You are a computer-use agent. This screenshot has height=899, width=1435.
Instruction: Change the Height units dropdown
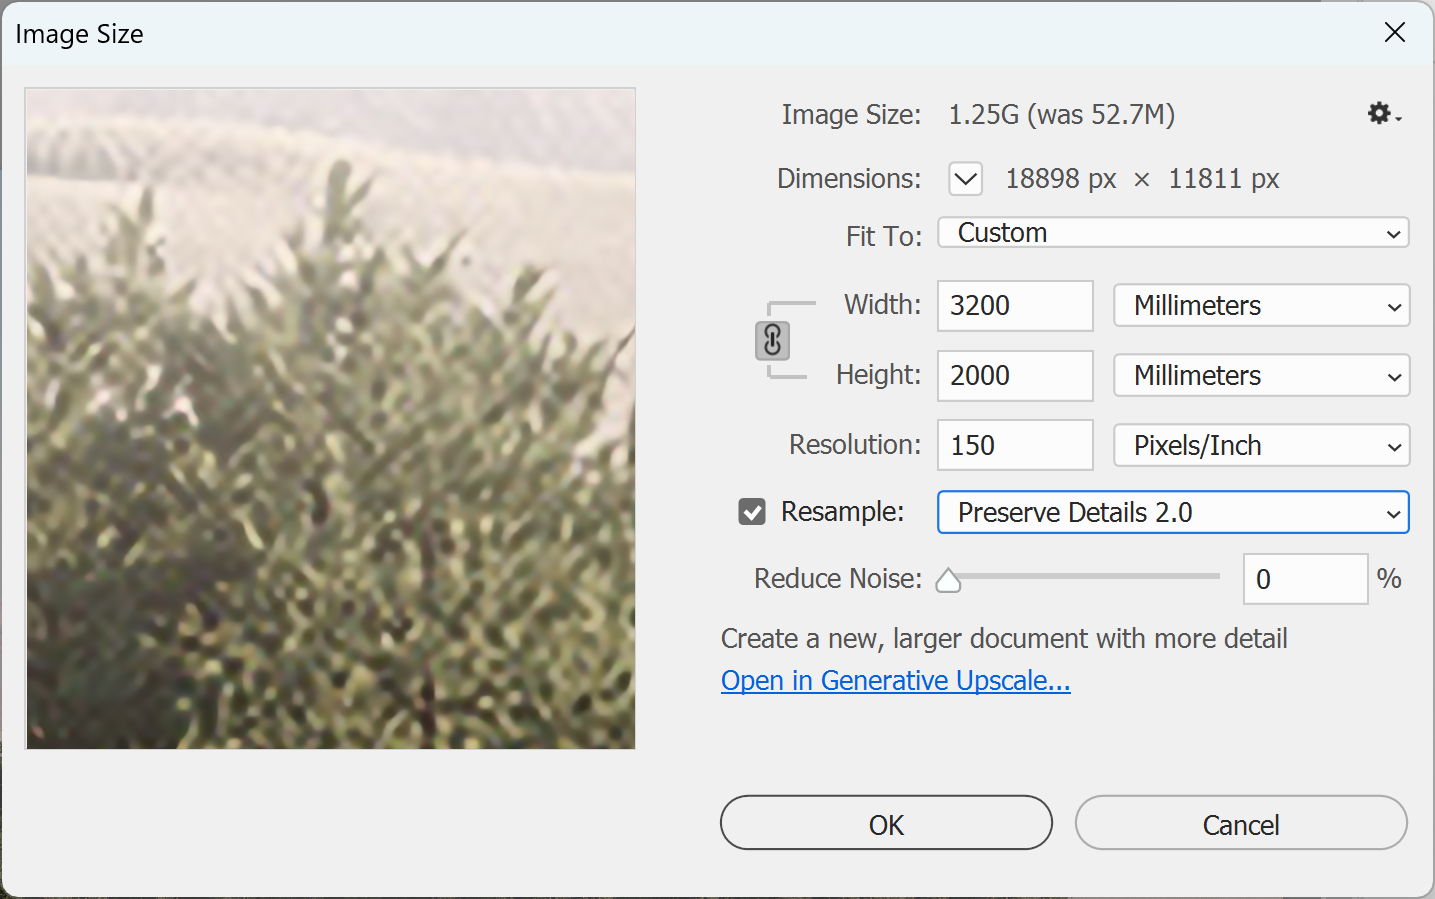[x=1262, y=376]
